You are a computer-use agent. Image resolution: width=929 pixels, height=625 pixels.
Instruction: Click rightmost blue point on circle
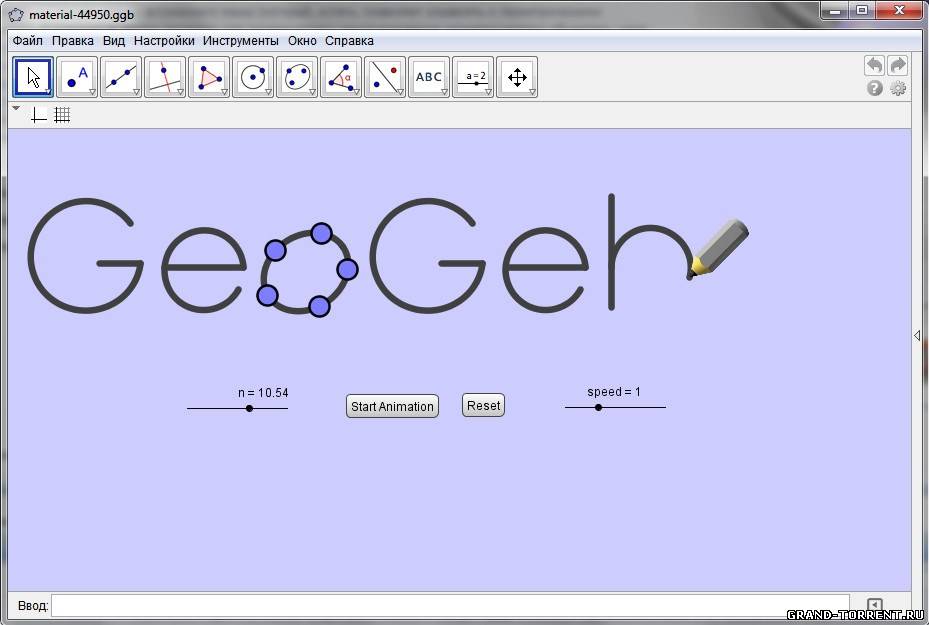pos(347,270)
